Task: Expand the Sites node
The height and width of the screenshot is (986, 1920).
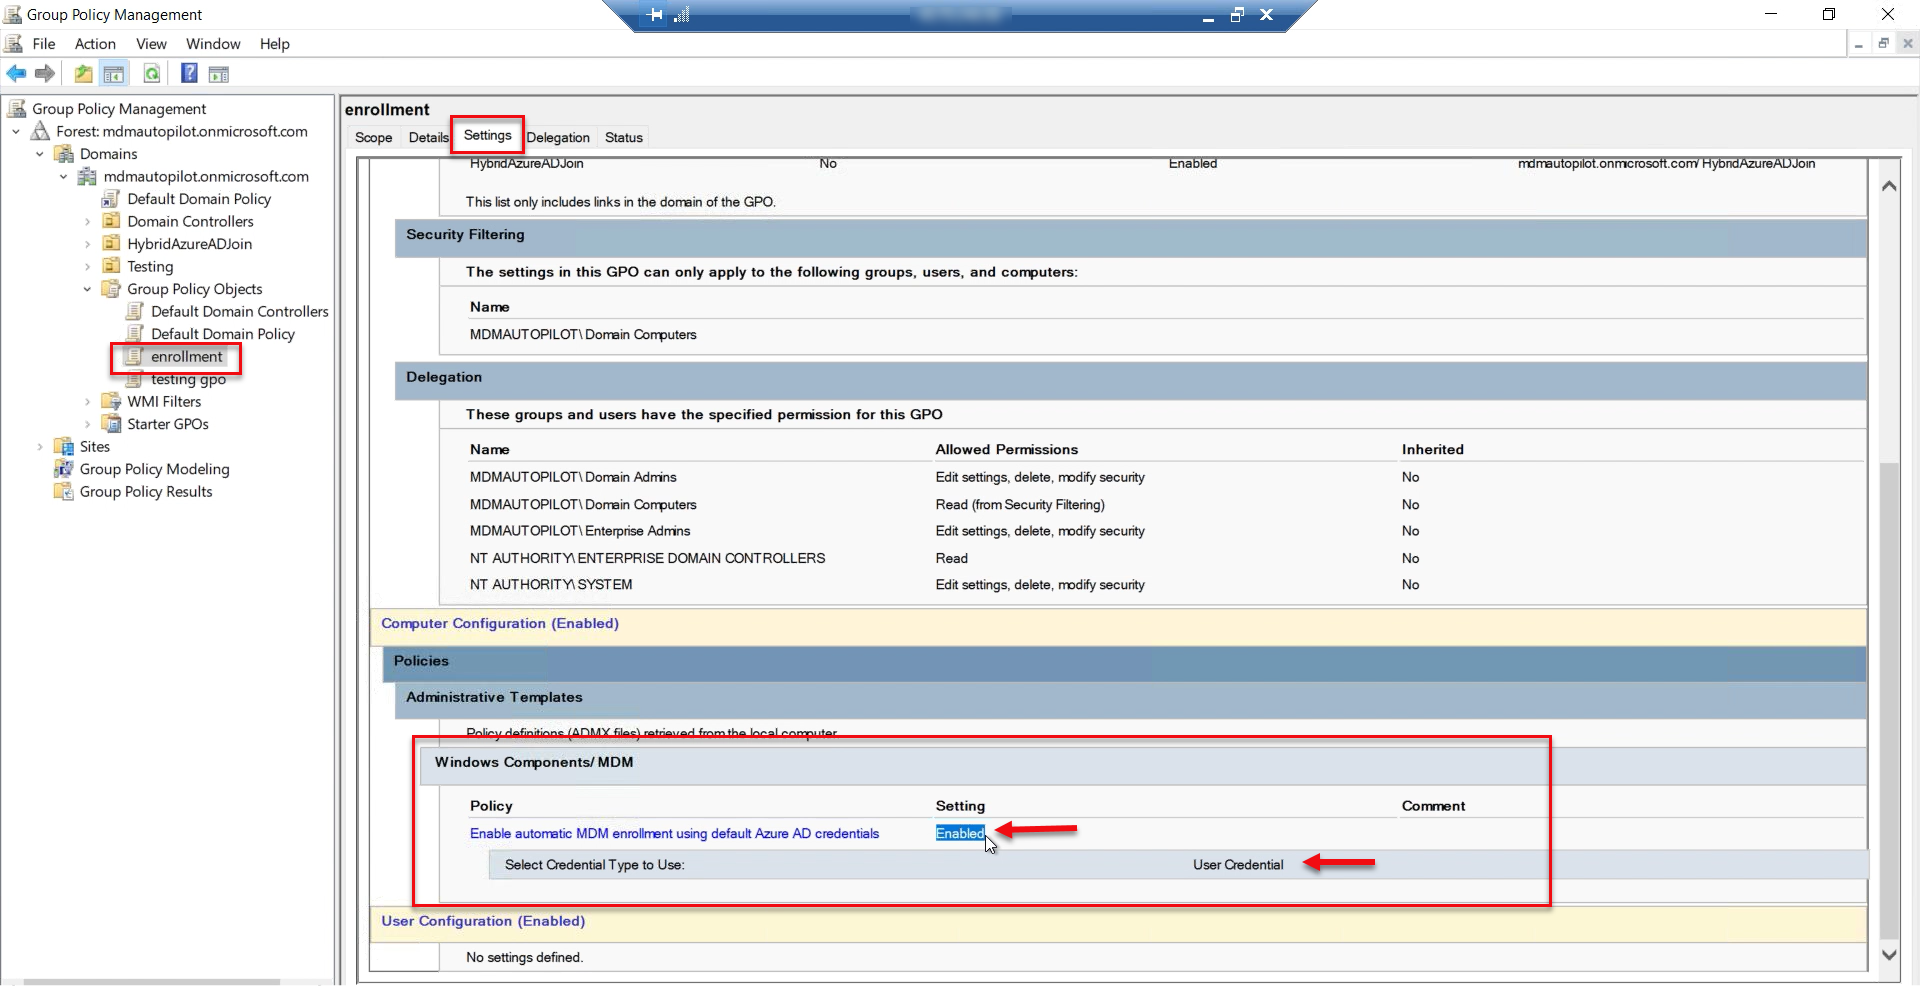Action: click(x=40, y=447)
